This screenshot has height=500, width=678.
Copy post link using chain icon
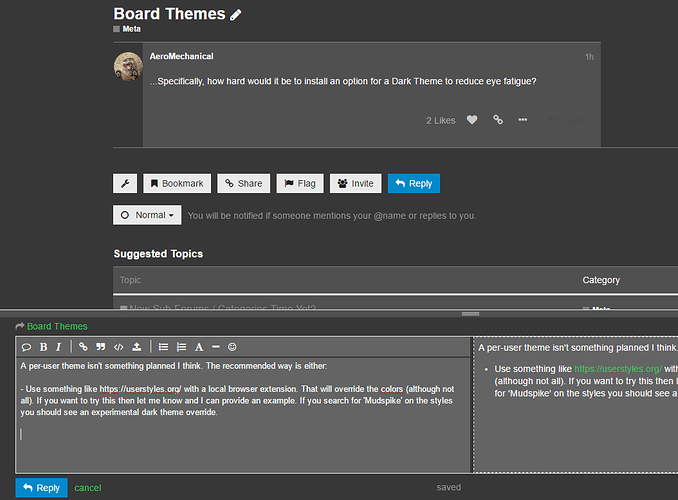tap(498, 120)
